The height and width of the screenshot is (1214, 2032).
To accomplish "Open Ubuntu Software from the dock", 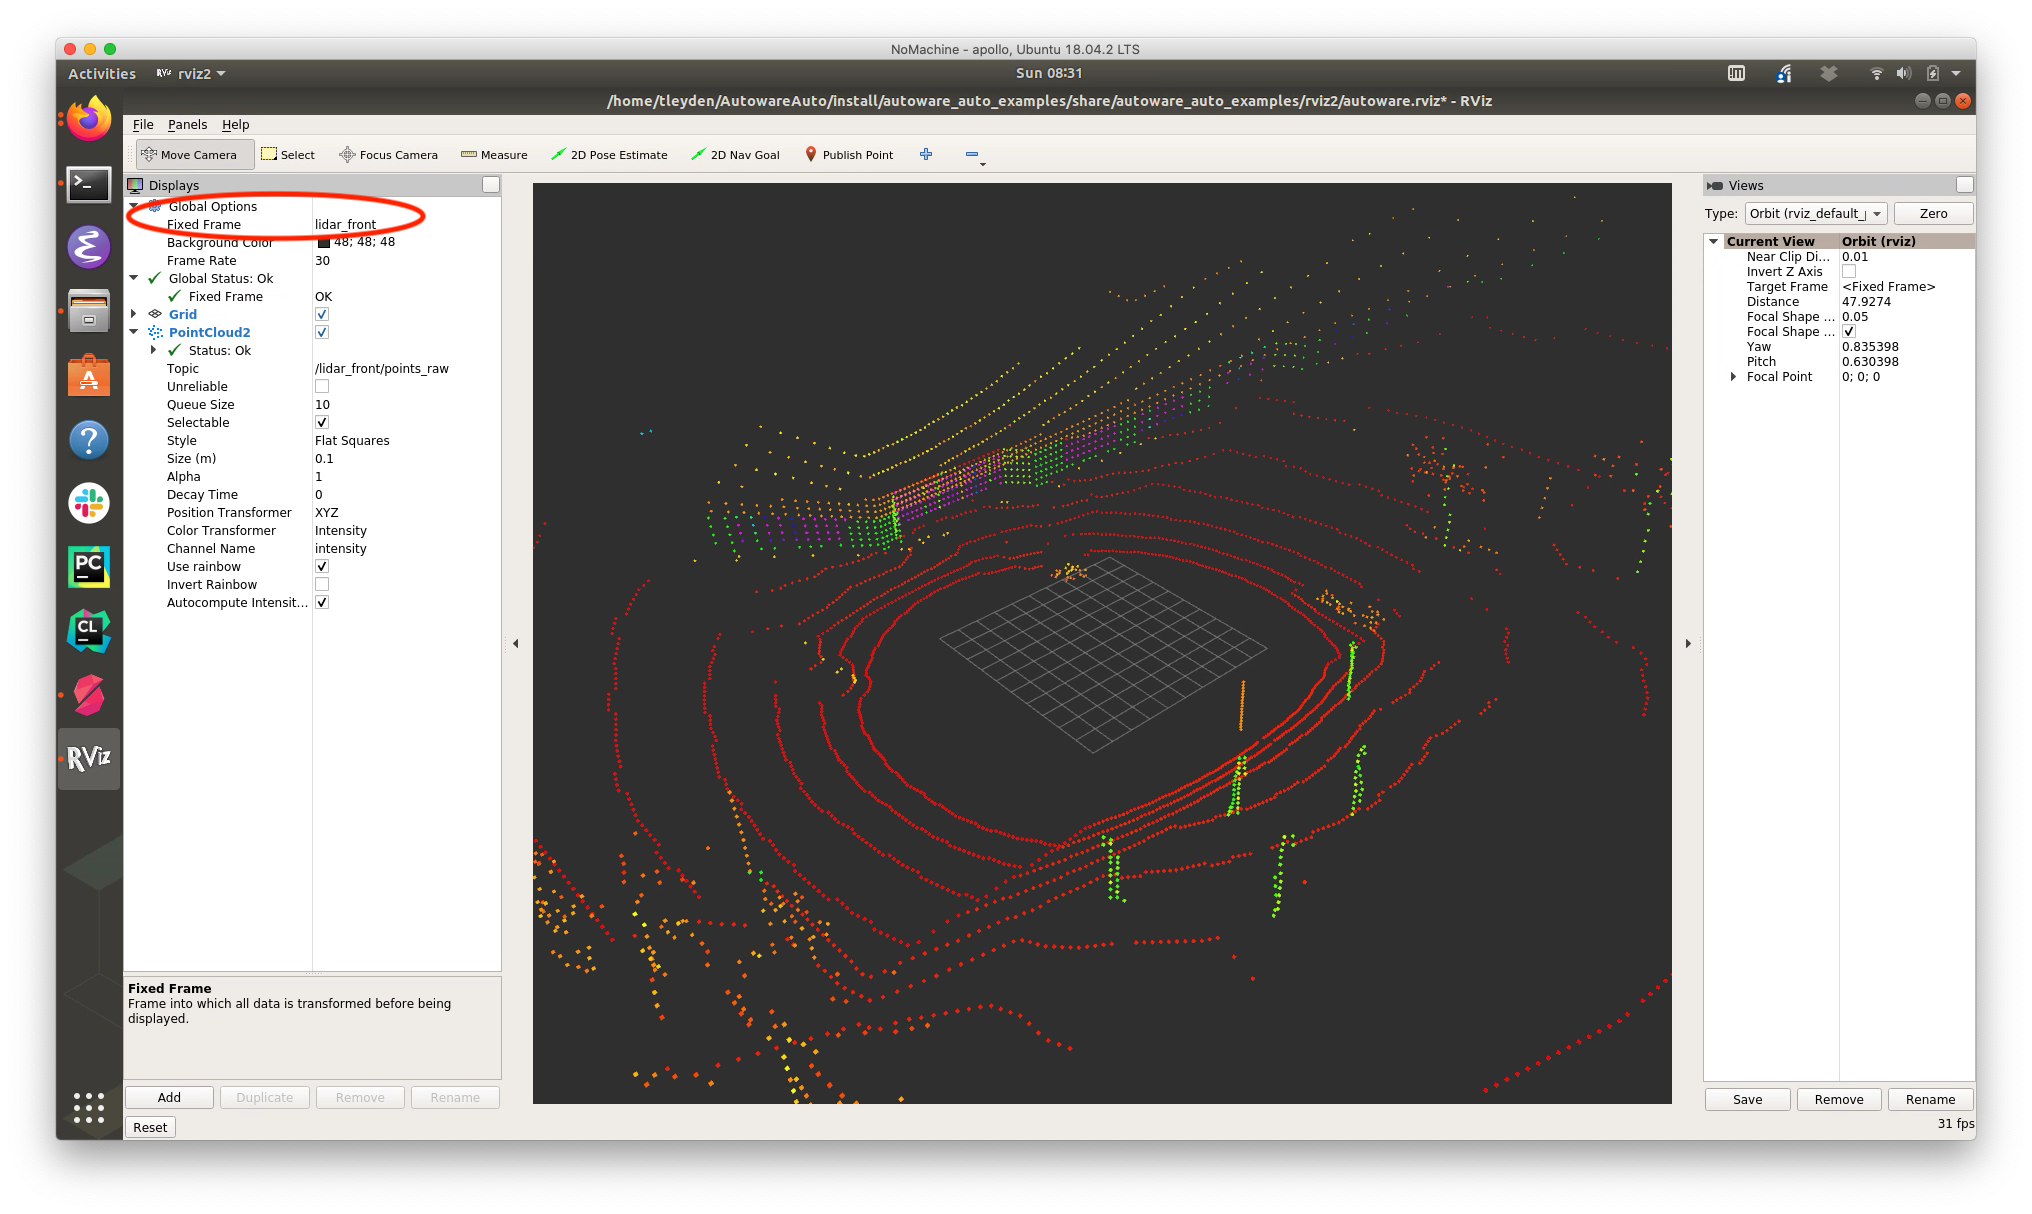I will click(89, 376).
